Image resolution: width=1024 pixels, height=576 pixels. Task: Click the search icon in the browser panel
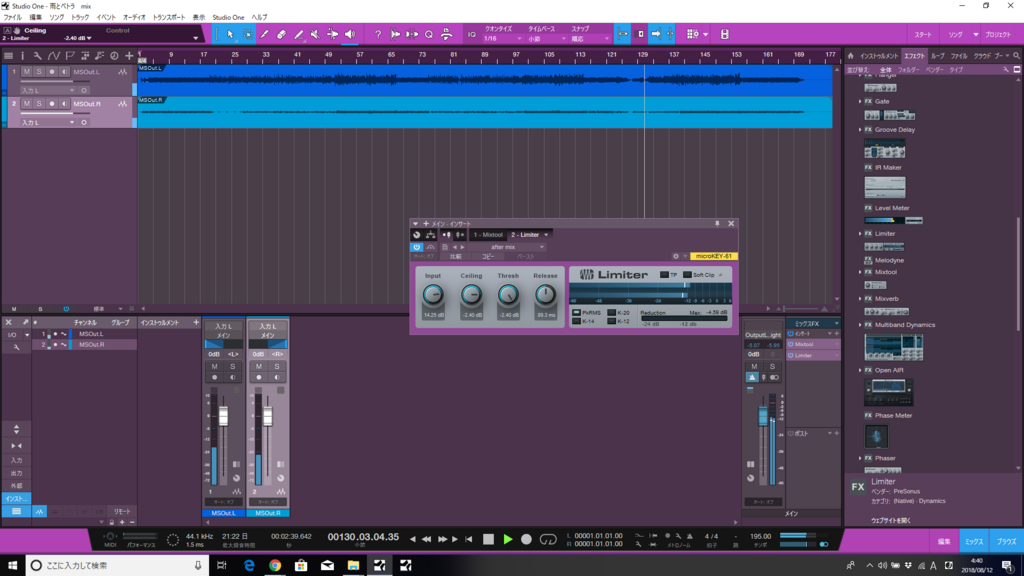click(x=1016, y=56)
